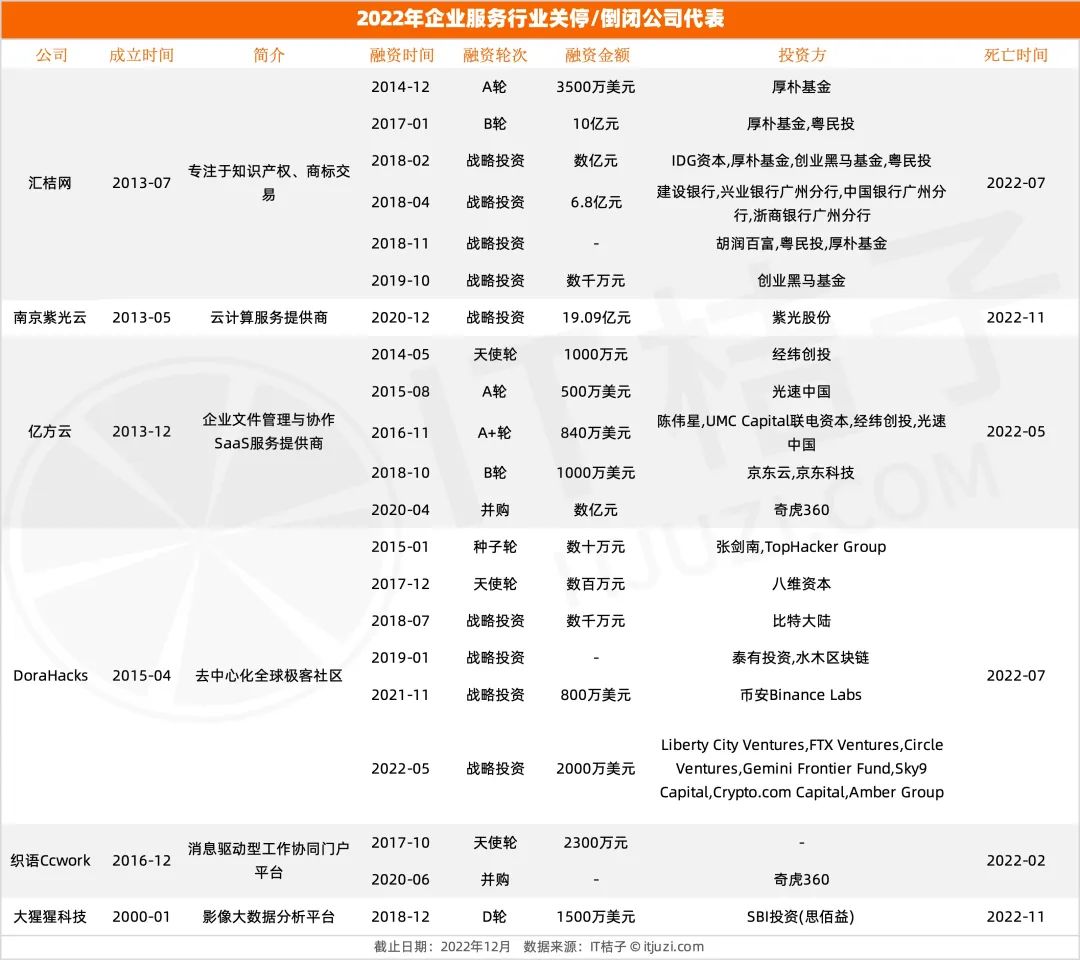Click founding date '2013-12' of 亿方云
The width and height of the screenshot is (1080, 960).
(x=141, y=432)
